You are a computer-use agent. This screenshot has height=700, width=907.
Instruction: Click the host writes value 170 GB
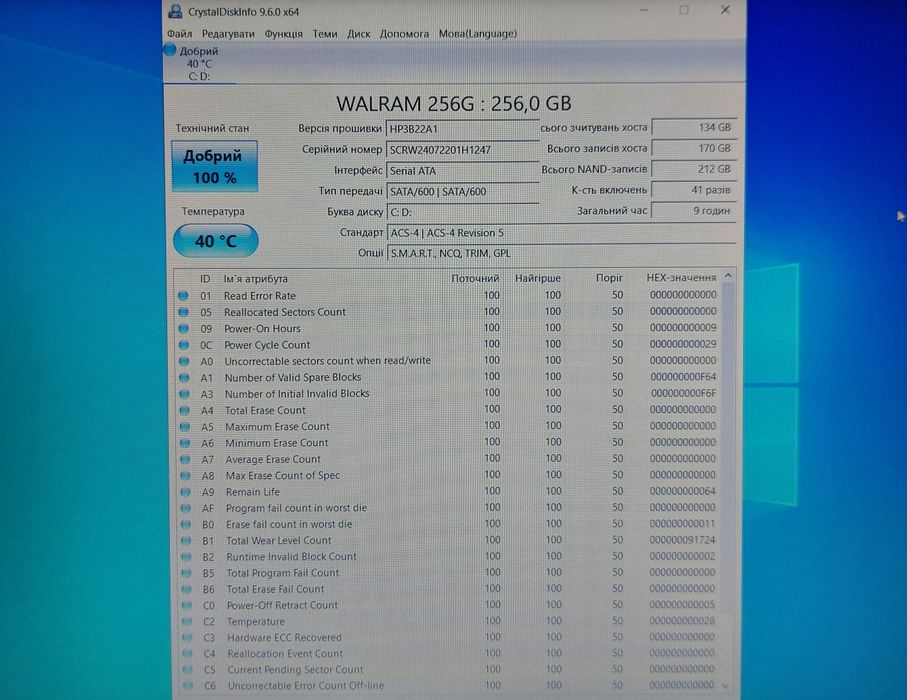tap(694, 148)
